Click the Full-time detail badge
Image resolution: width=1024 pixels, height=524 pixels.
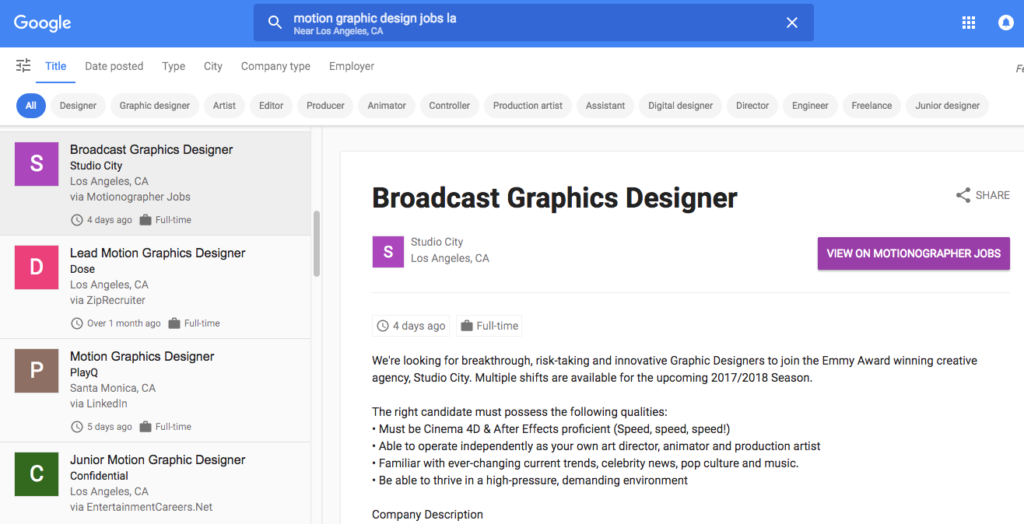pos(489,325)
